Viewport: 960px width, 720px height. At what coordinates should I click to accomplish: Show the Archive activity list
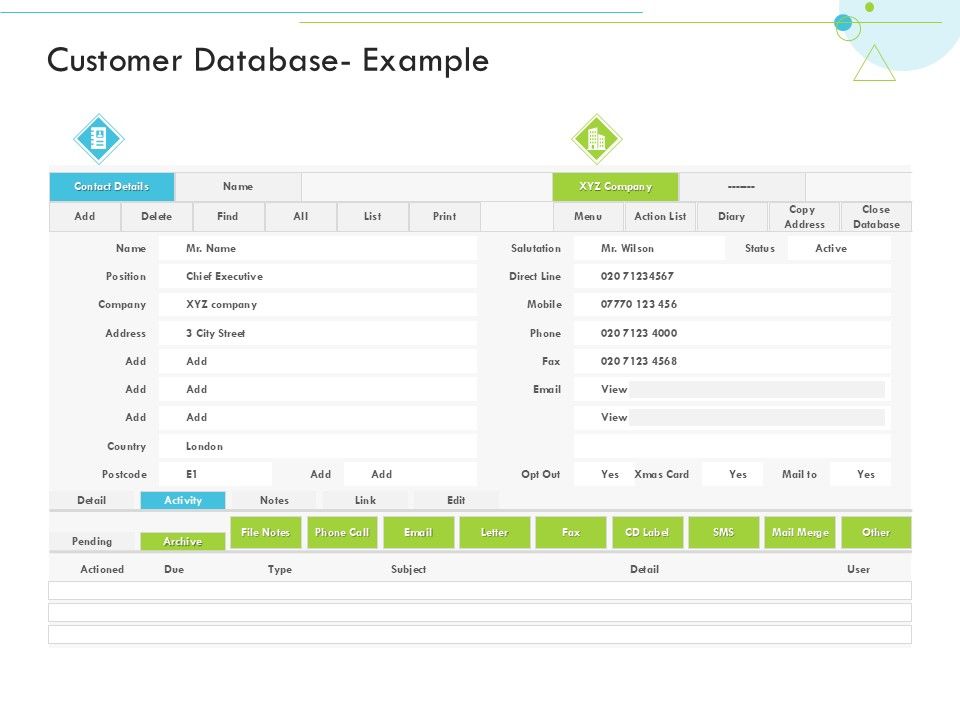[x=183, y=542]
